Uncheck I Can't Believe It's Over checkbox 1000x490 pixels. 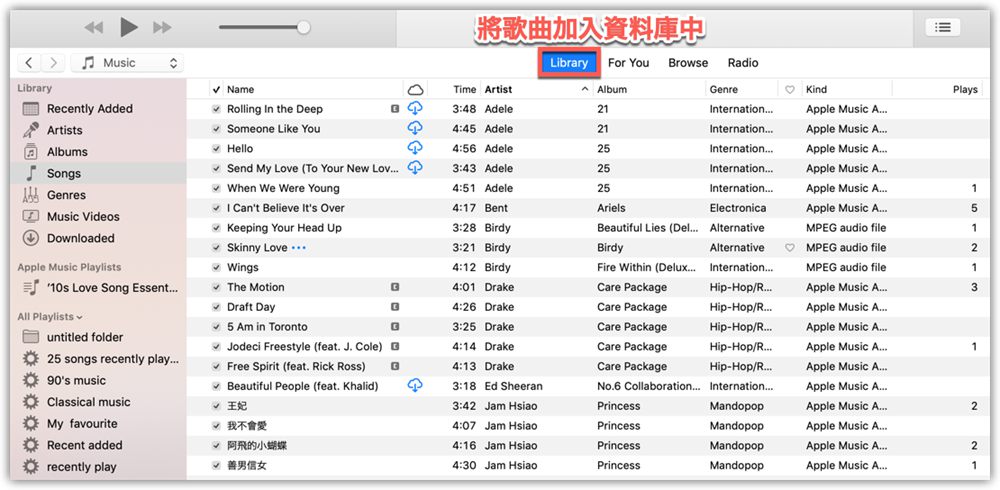tap(217, 208)
